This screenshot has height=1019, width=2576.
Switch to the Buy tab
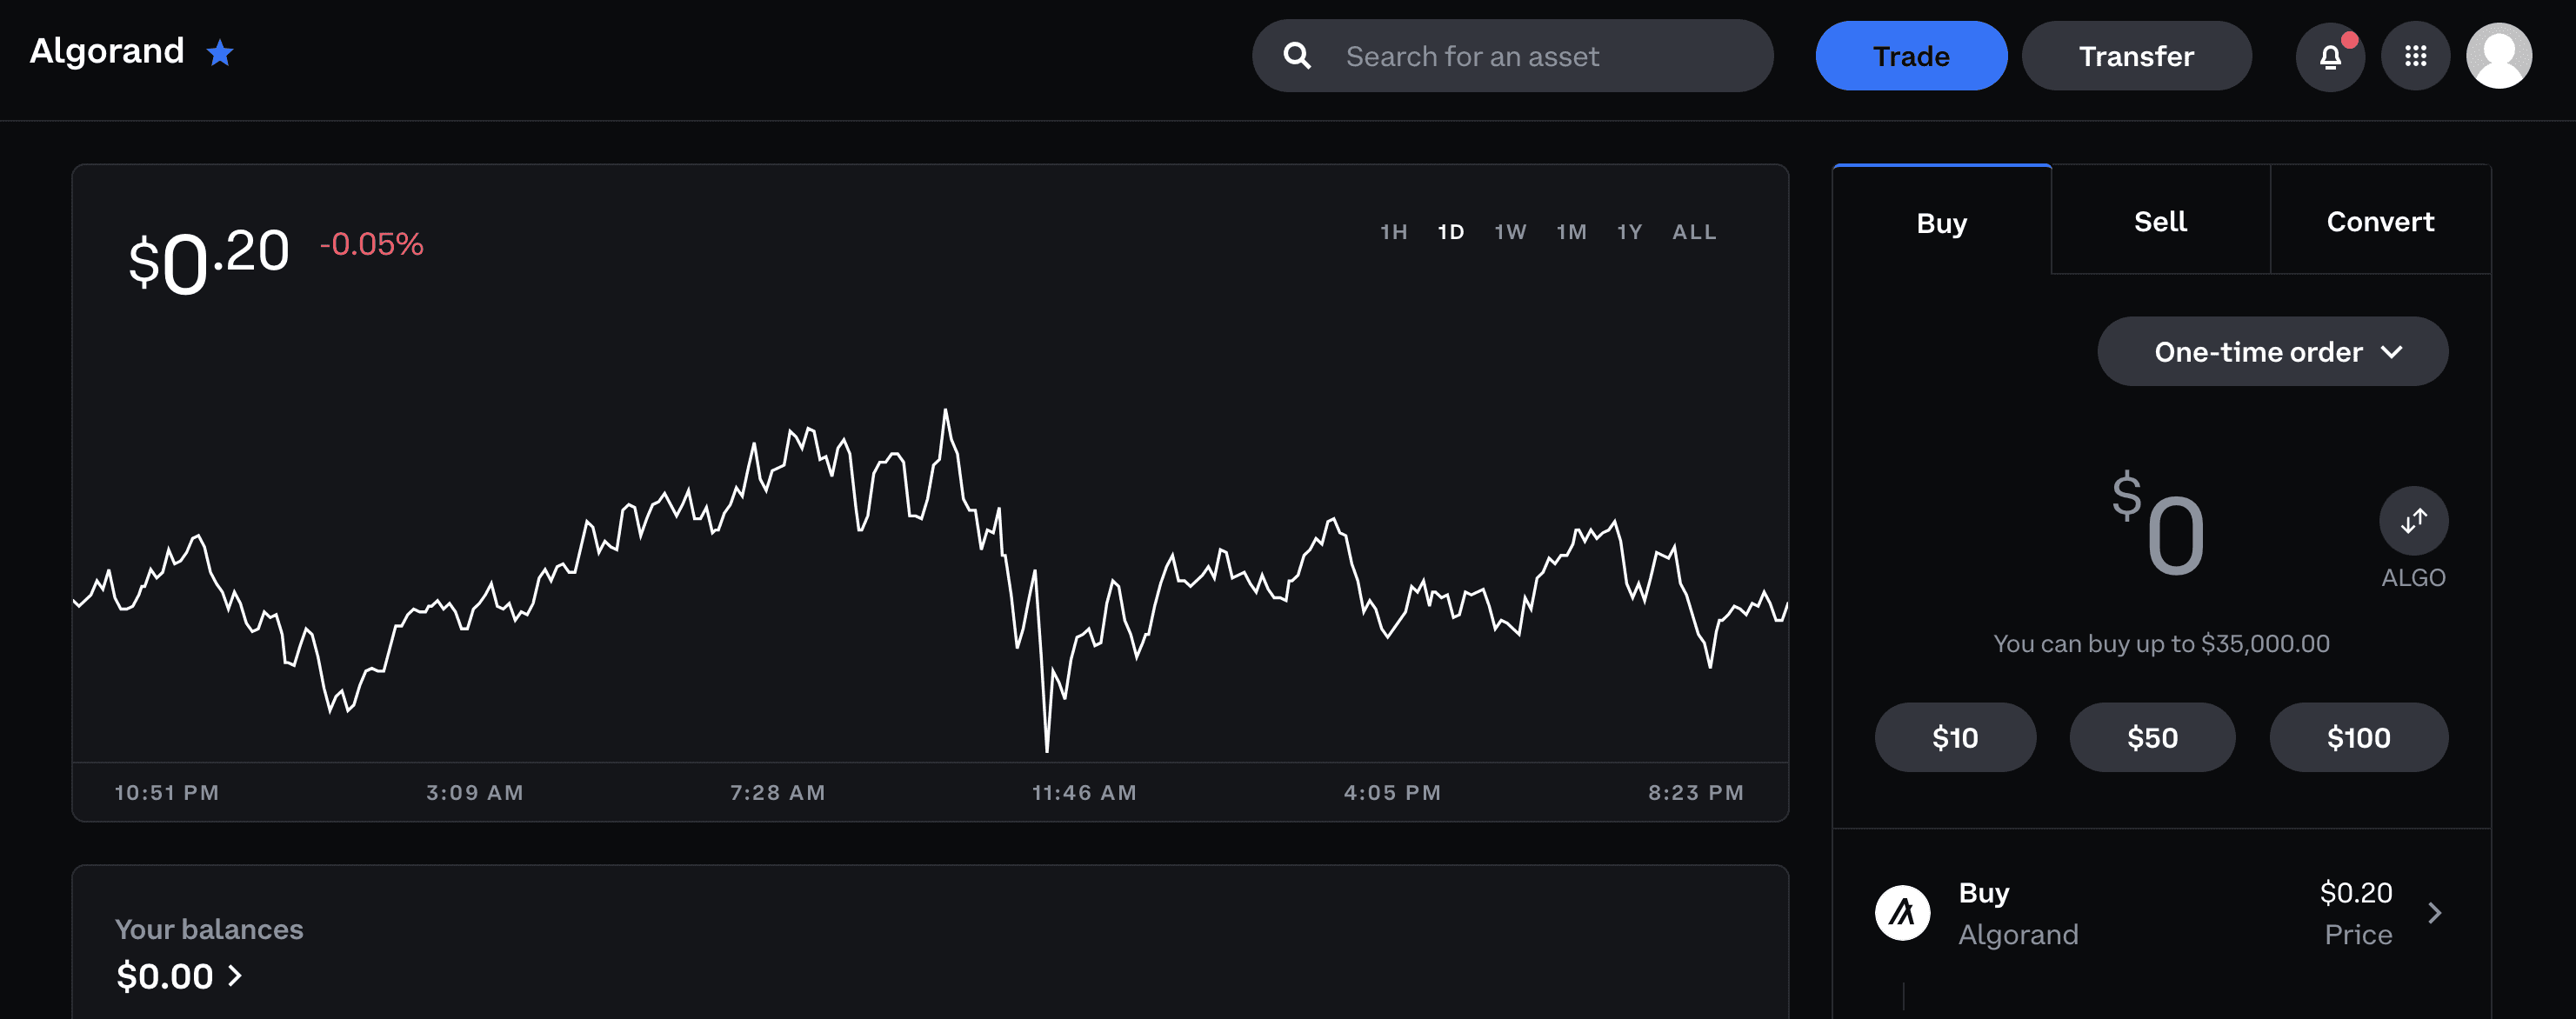point(1942,222)
